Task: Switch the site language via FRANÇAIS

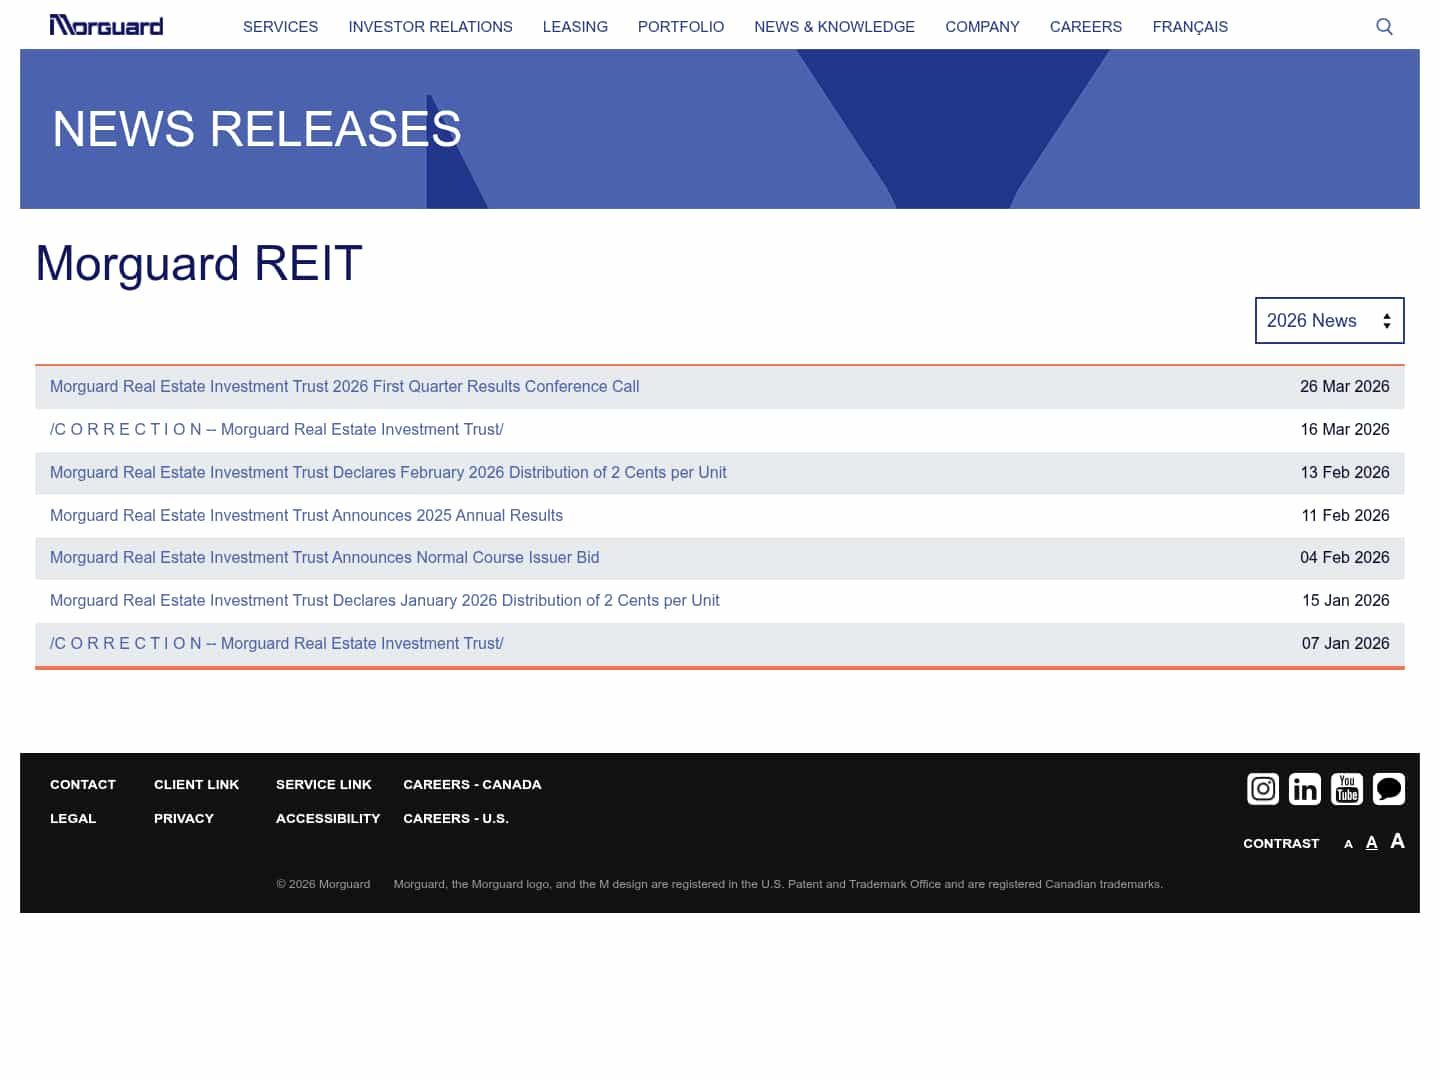Action: click(x=1190, y=27)
